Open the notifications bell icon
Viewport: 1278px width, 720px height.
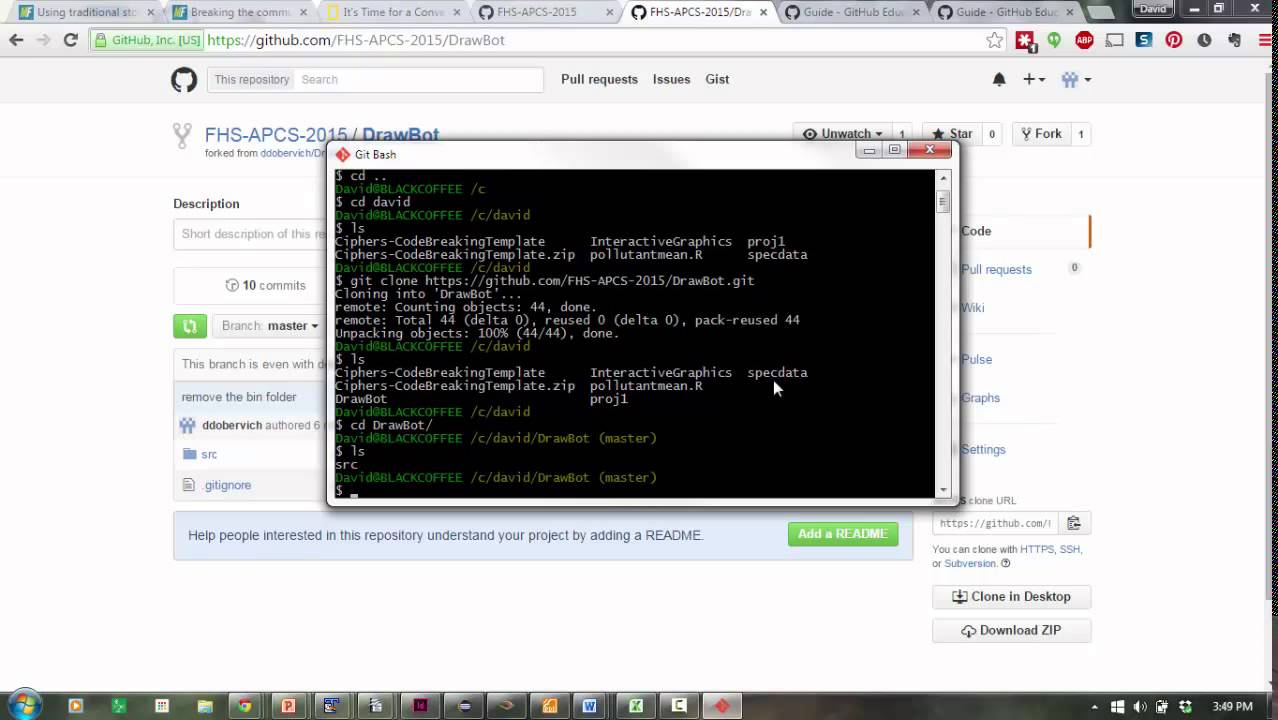coord(999,80)
